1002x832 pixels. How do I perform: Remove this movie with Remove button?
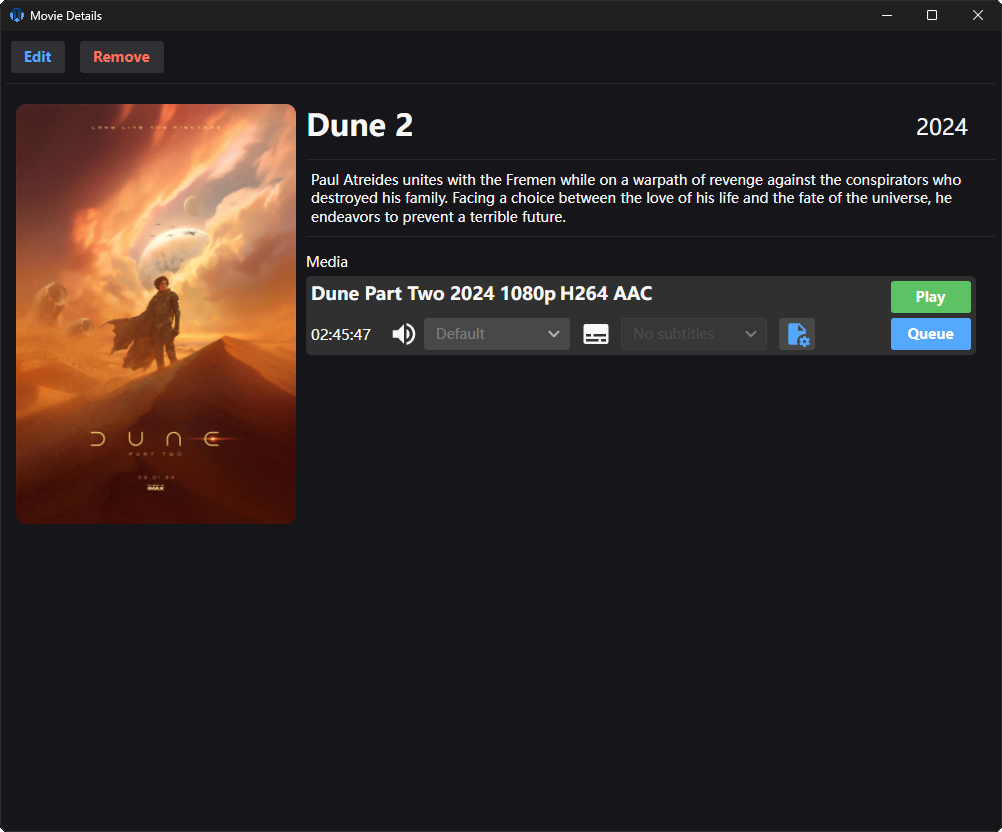(x=121, y=57)
